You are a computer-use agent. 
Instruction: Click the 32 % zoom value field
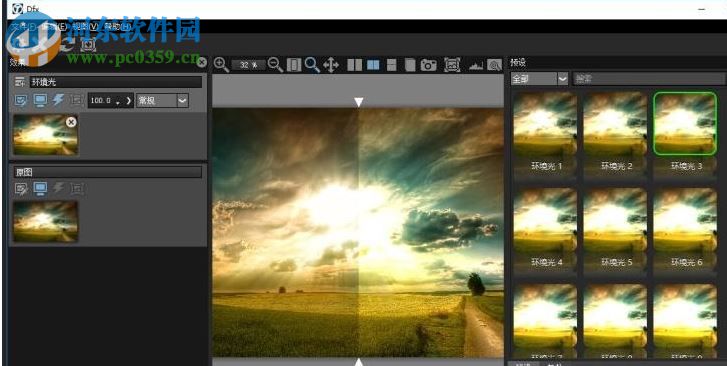click(x=248, y=65)
